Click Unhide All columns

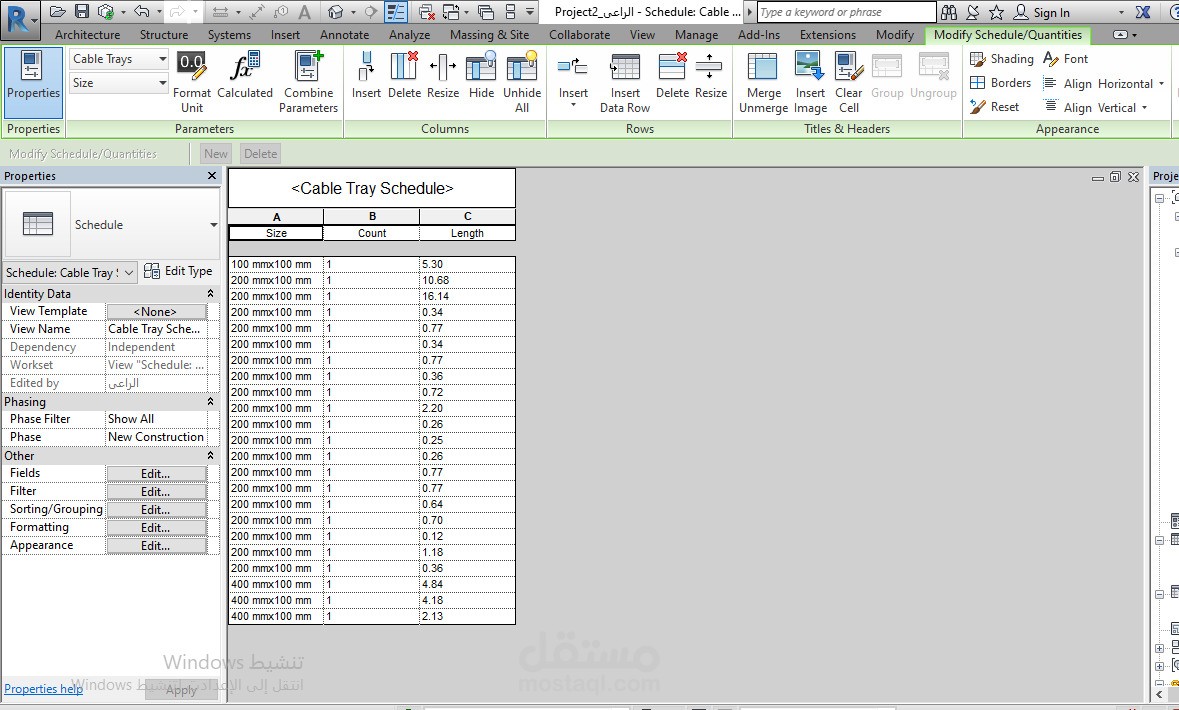coord(522,82)
